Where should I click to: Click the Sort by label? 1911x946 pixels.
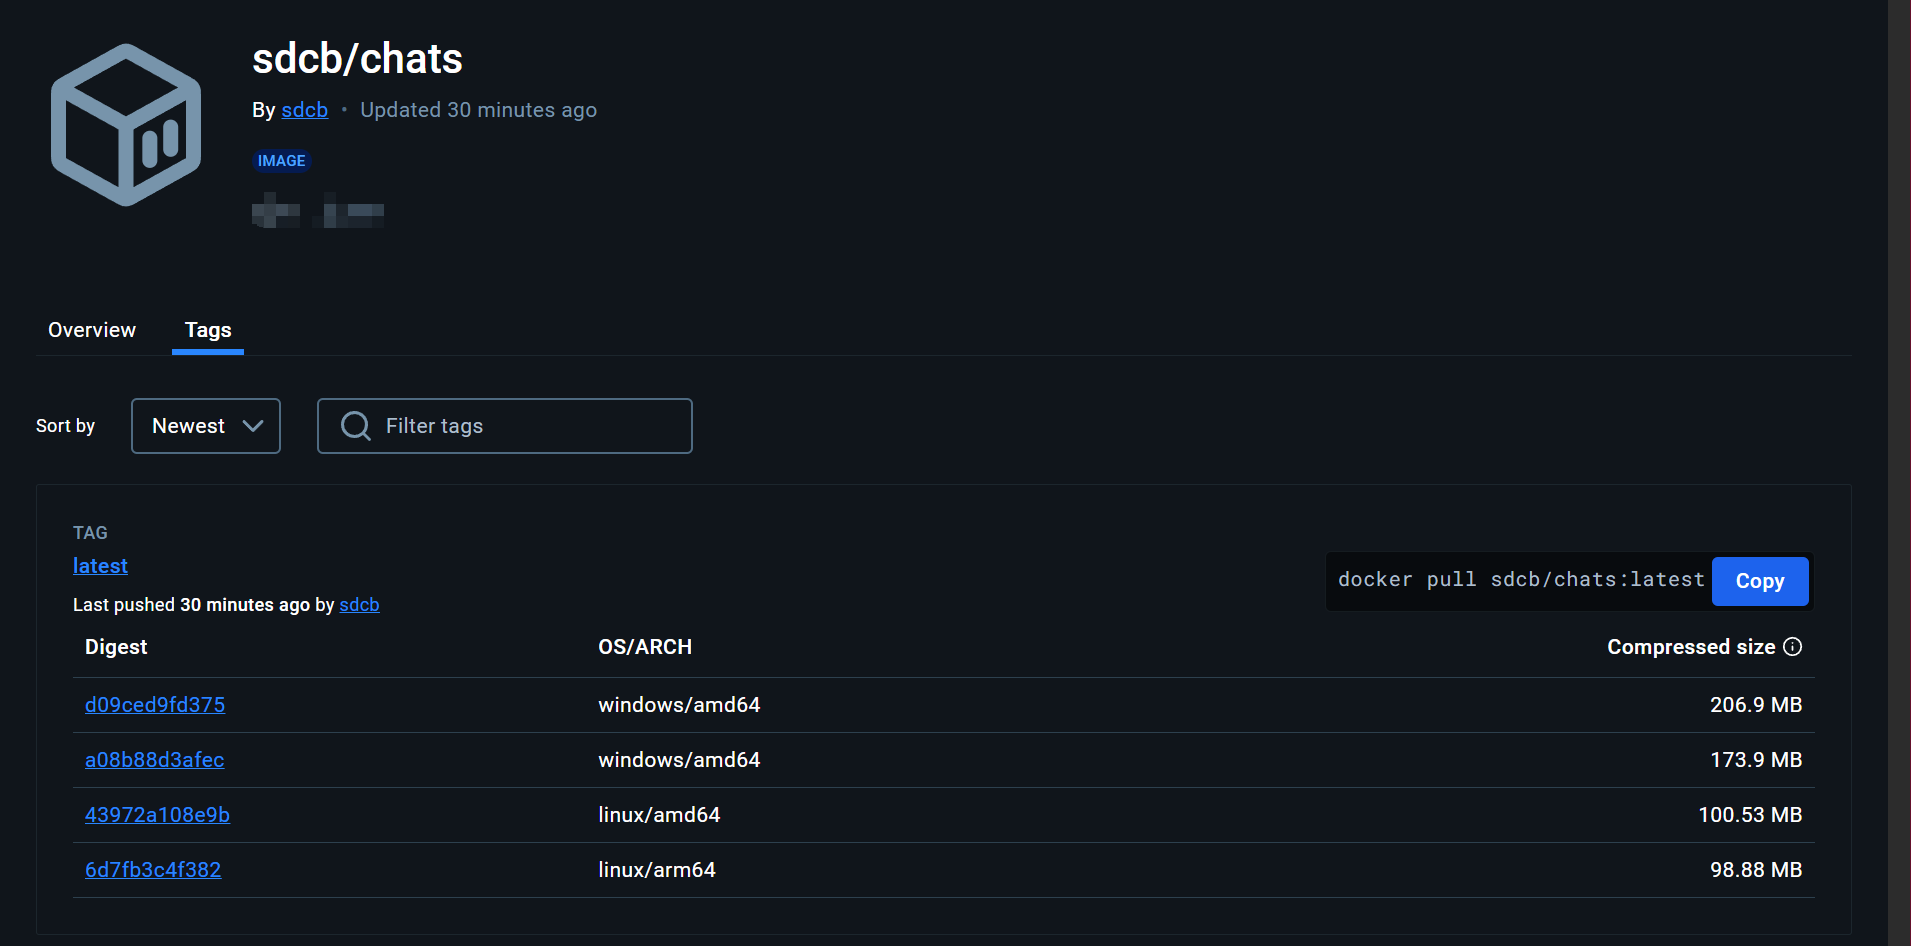[65, 426]
